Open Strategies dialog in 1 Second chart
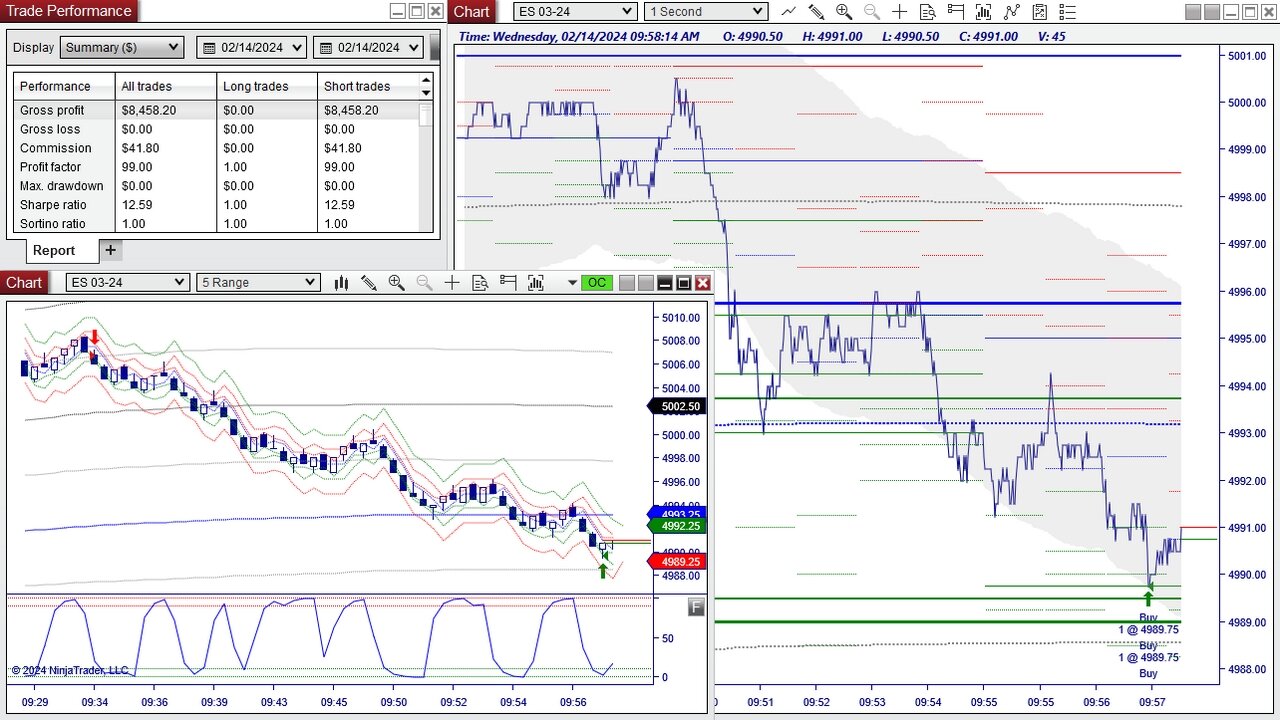 coord(1012,12)
